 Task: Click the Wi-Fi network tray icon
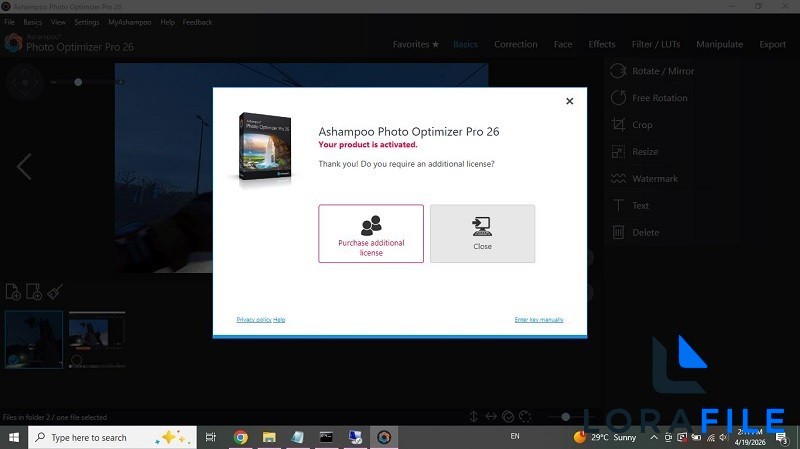click(x=710, y=437)
